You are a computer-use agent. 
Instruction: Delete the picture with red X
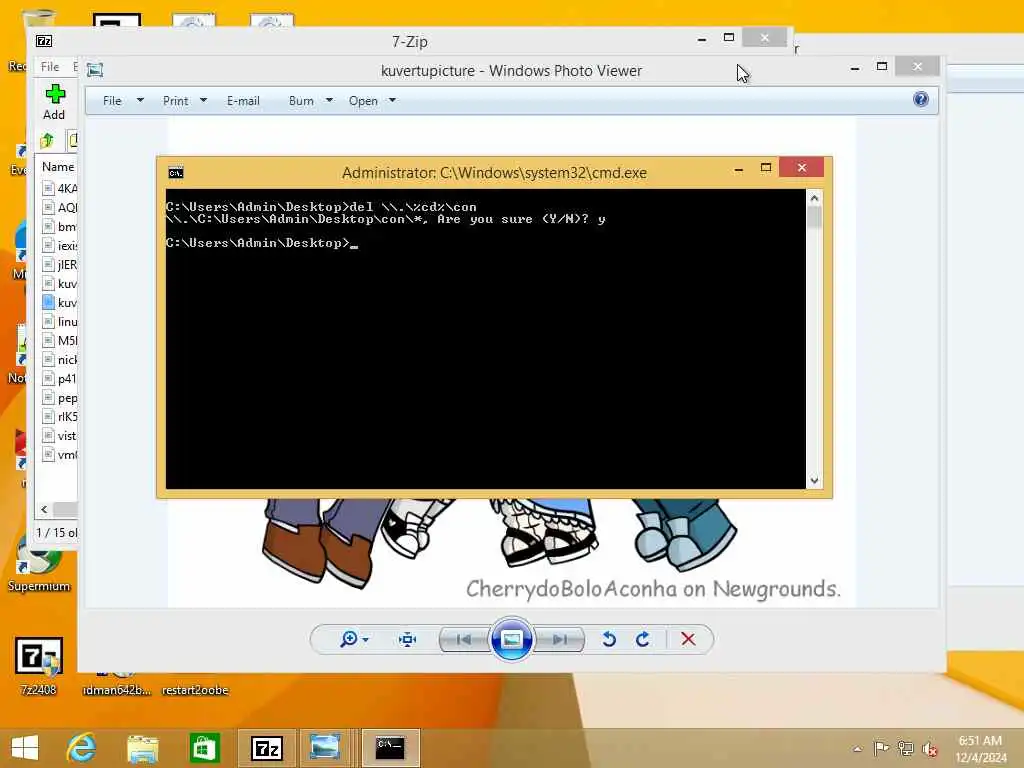coord(688,639)
